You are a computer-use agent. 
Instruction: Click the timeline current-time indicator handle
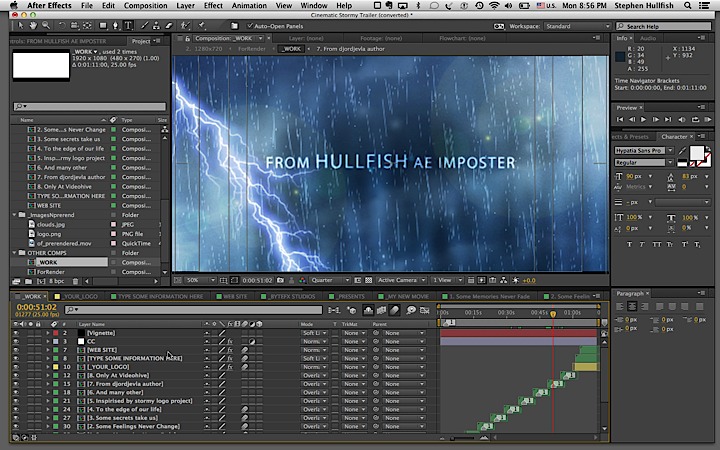point(553,314)
